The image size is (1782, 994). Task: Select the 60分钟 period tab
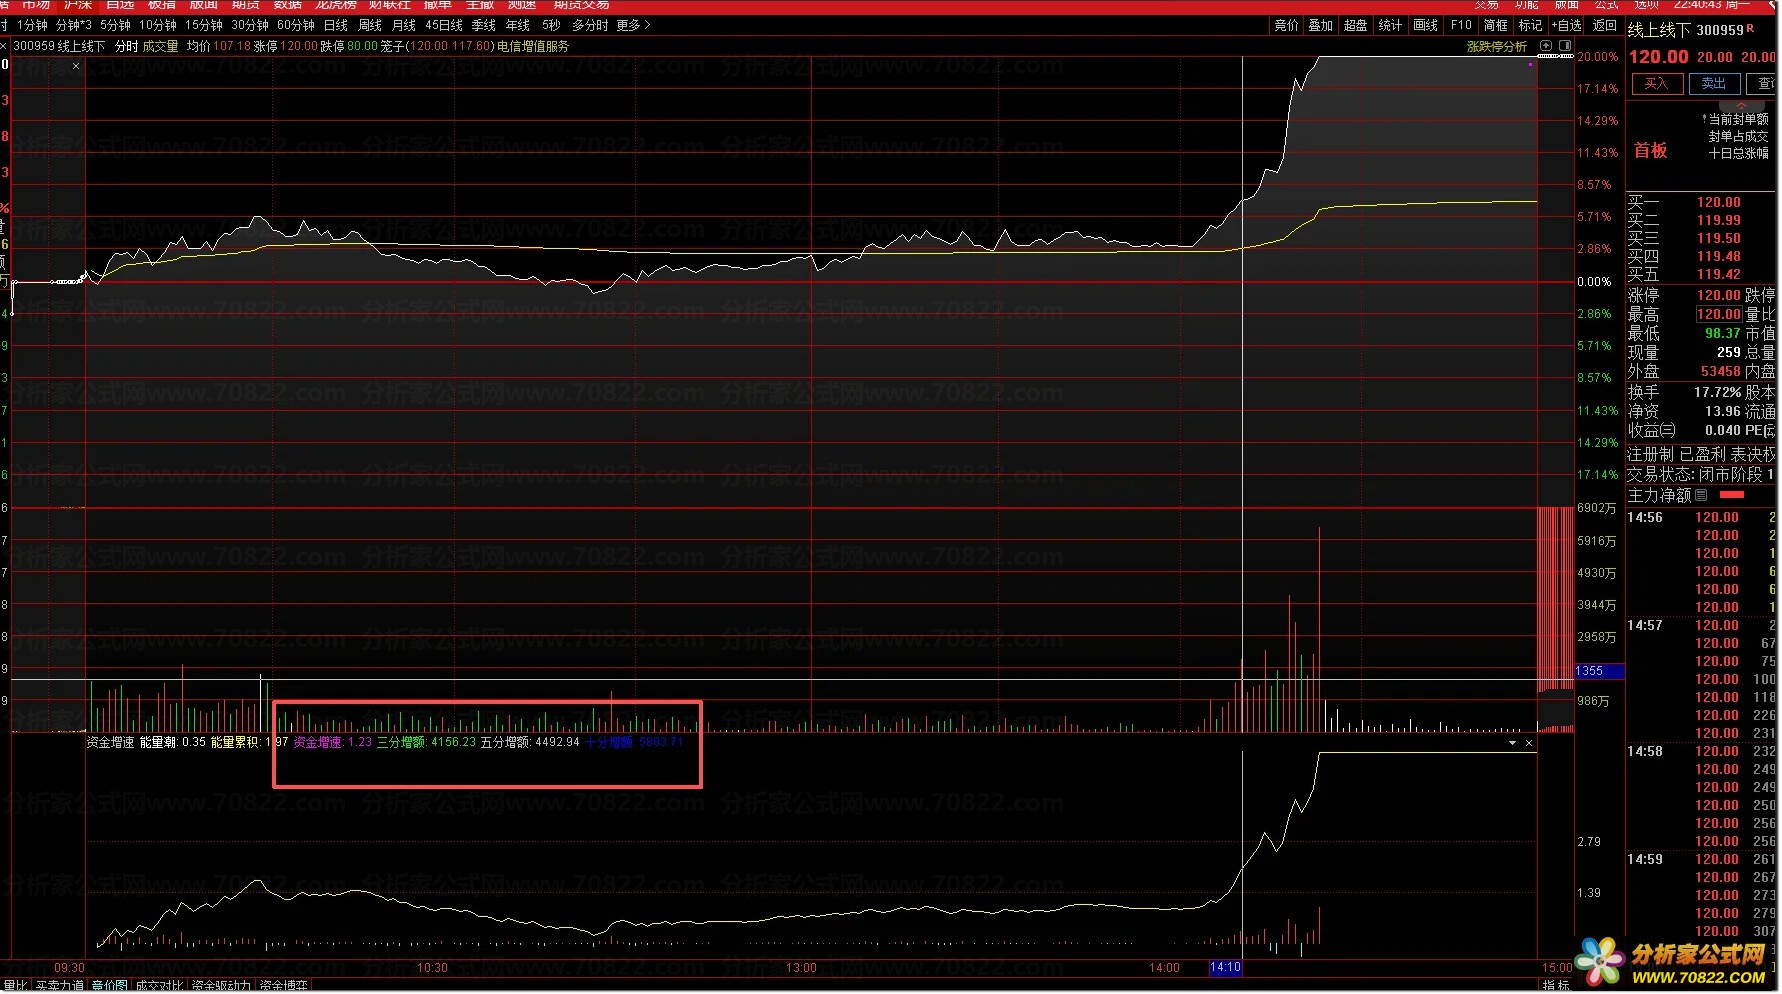coord(296,25)
